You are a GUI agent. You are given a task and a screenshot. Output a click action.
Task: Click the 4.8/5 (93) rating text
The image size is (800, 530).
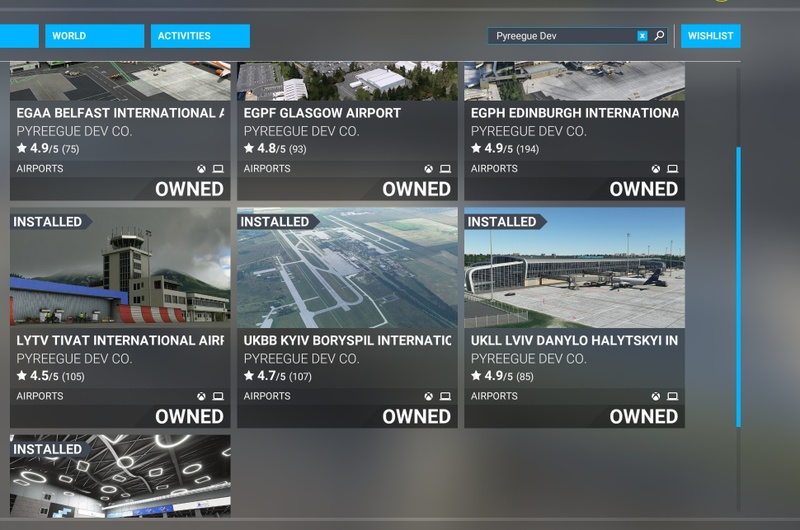[x=282, y=148]
